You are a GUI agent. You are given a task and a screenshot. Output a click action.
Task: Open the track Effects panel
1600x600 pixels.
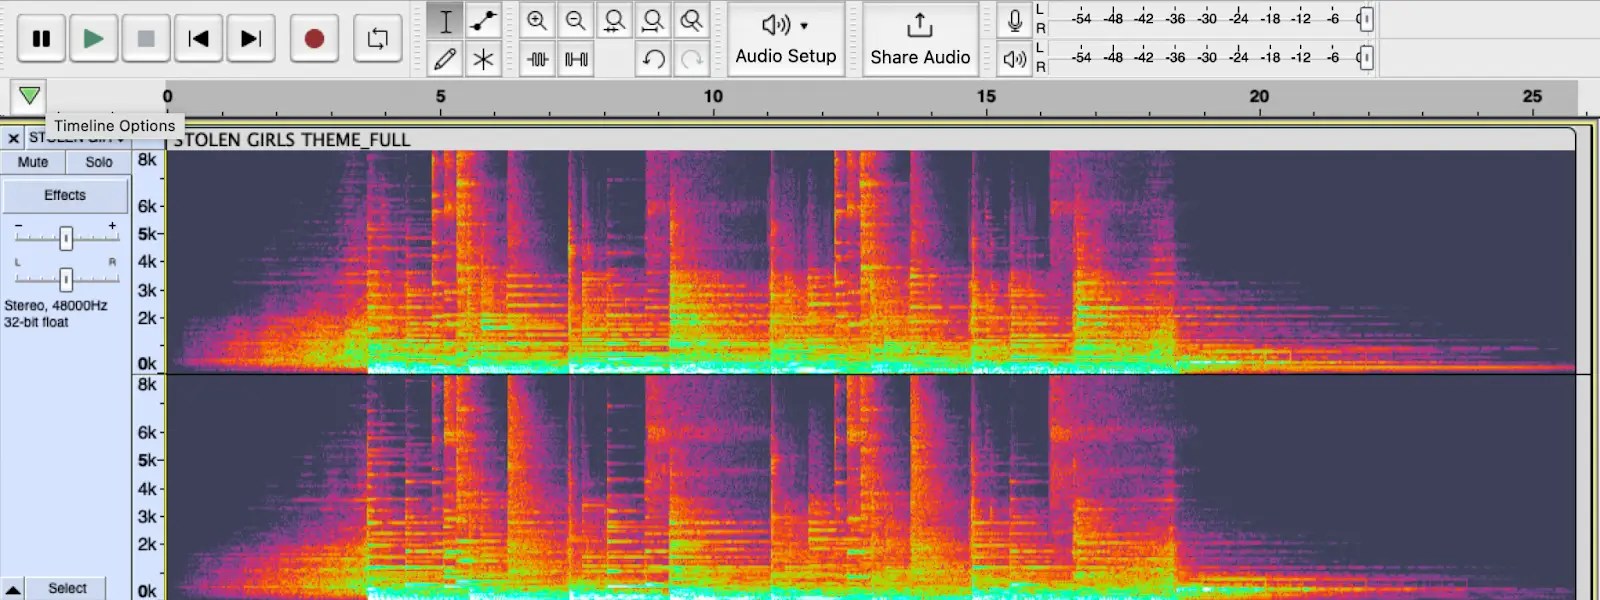coord(65,195)
